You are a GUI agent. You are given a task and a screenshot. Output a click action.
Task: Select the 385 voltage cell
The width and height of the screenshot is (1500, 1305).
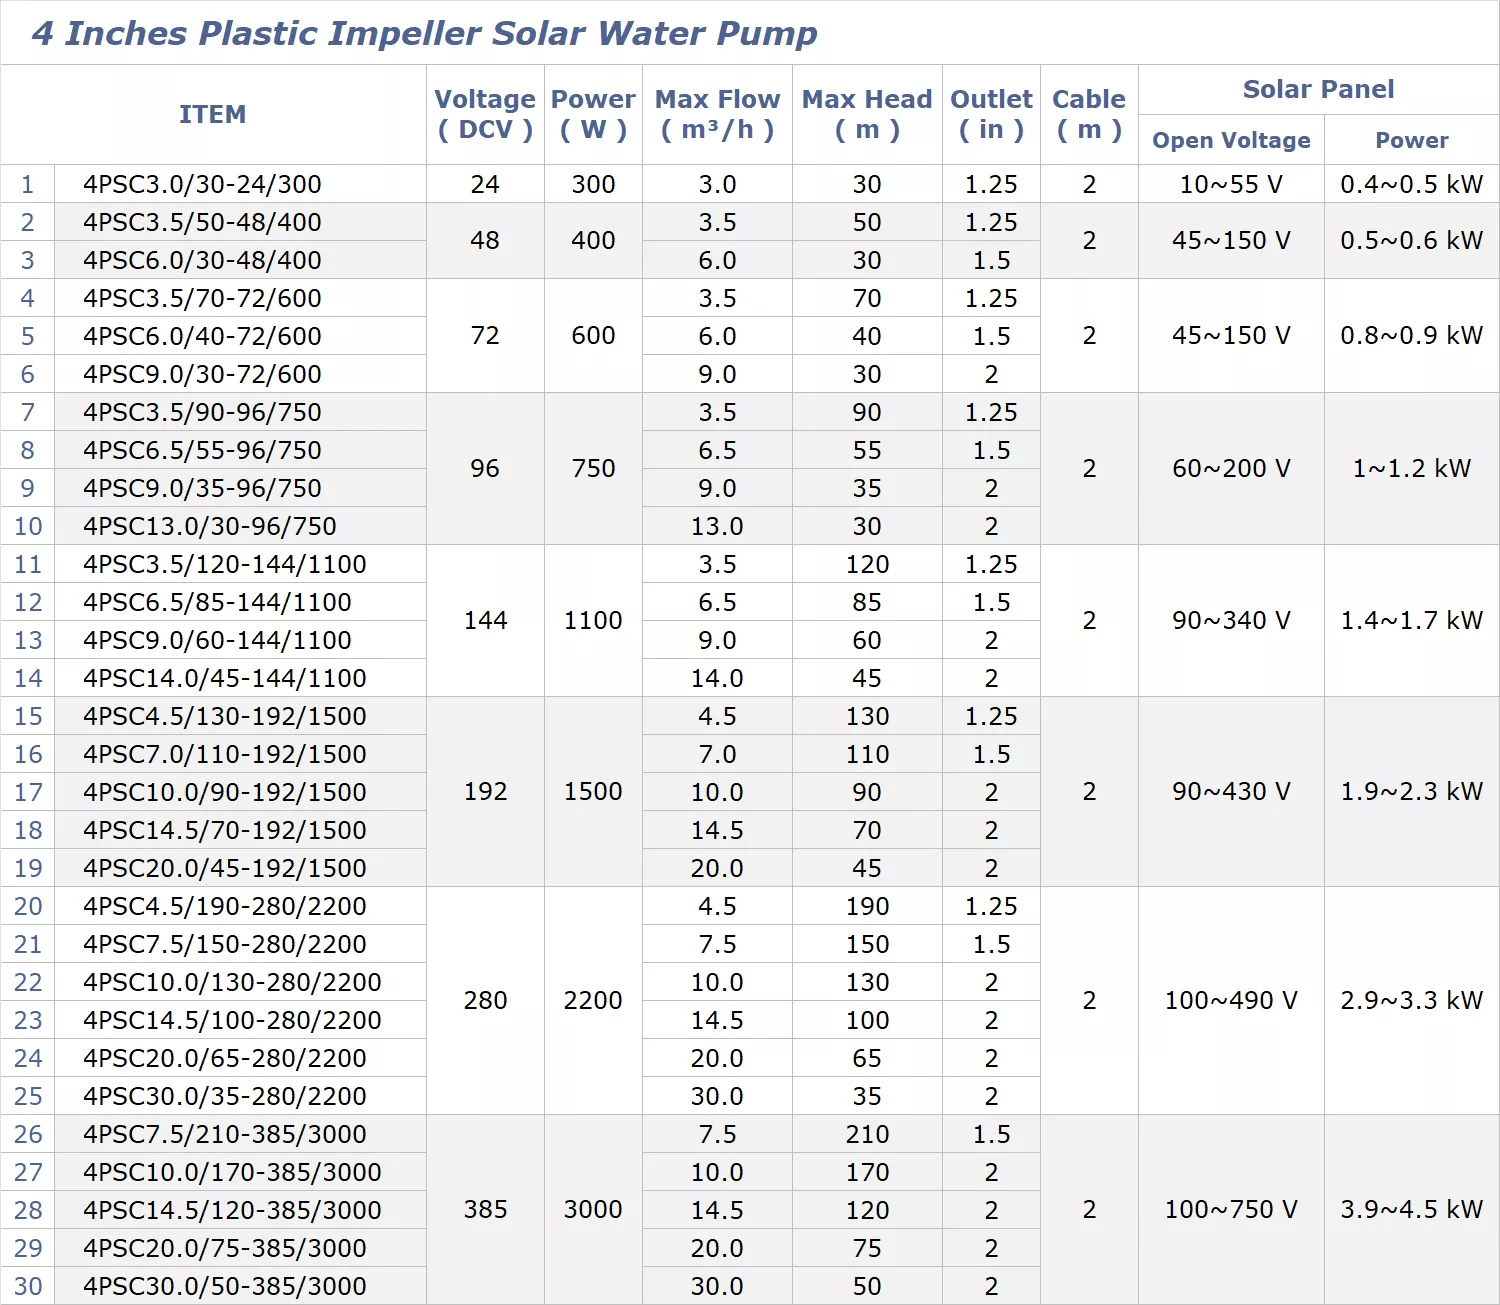click(485, 1210)
